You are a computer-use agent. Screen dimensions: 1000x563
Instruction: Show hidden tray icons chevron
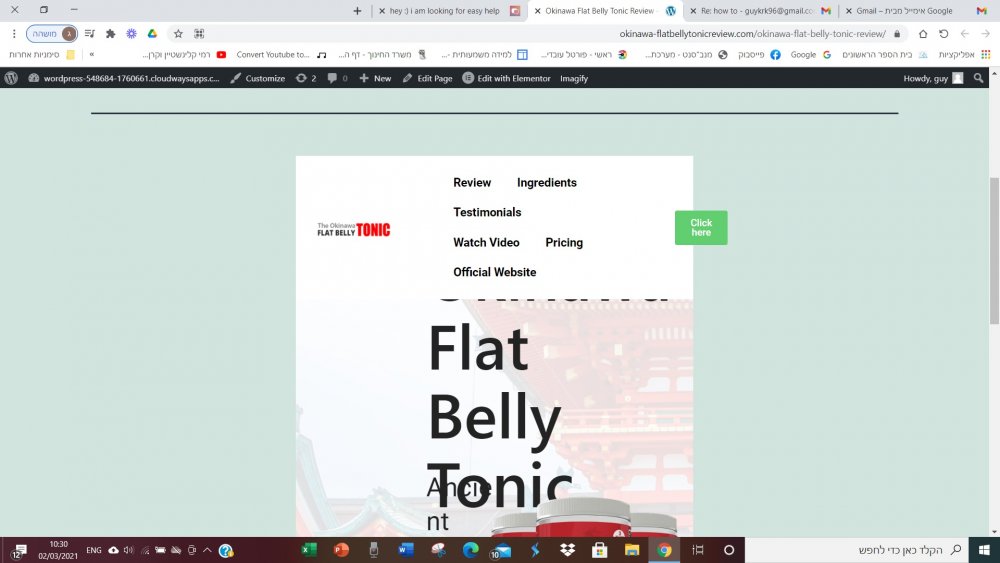coord(207,550)
